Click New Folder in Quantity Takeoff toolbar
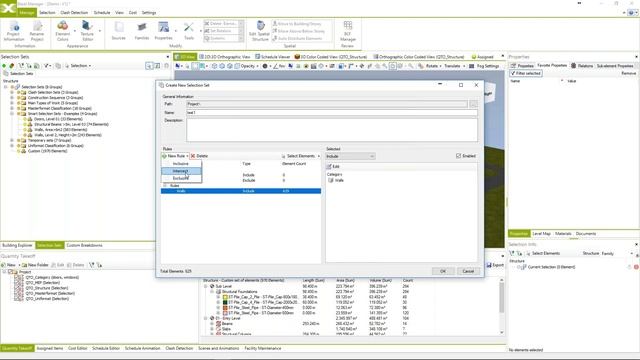640x360 pixels. tap(35, 265)
